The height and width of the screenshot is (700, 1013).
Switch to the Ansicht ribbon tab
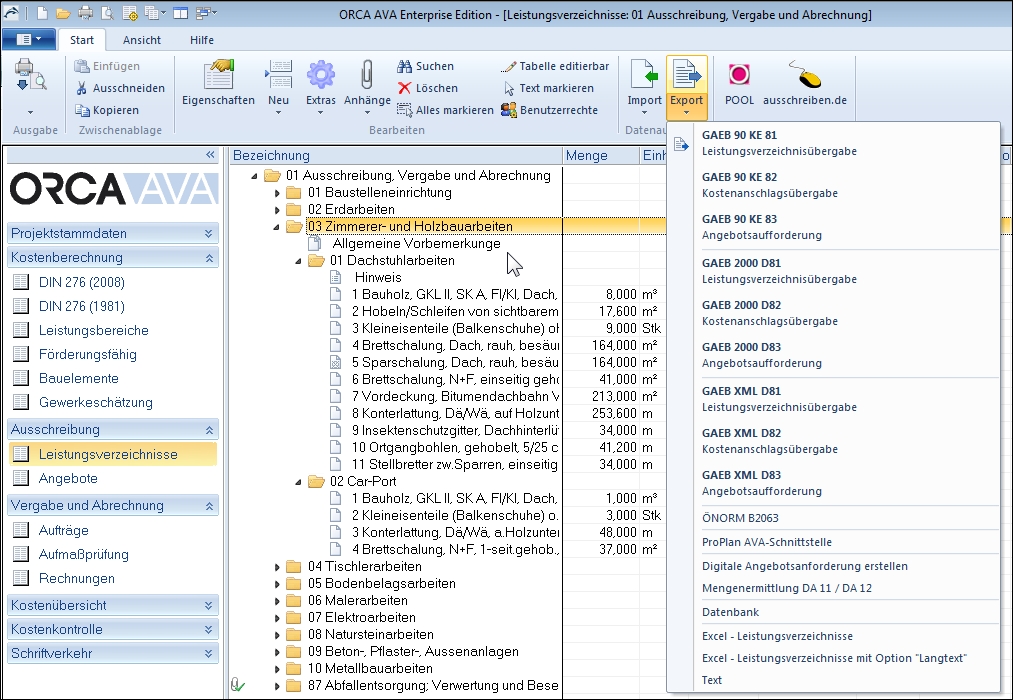click(142, 40)
